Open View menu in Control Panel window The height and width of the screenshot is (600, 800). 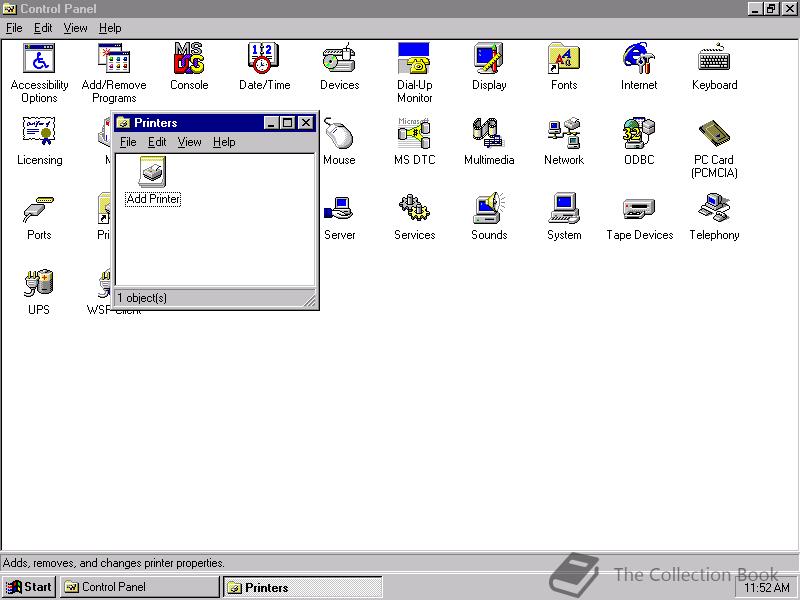(x=75, y=28)
